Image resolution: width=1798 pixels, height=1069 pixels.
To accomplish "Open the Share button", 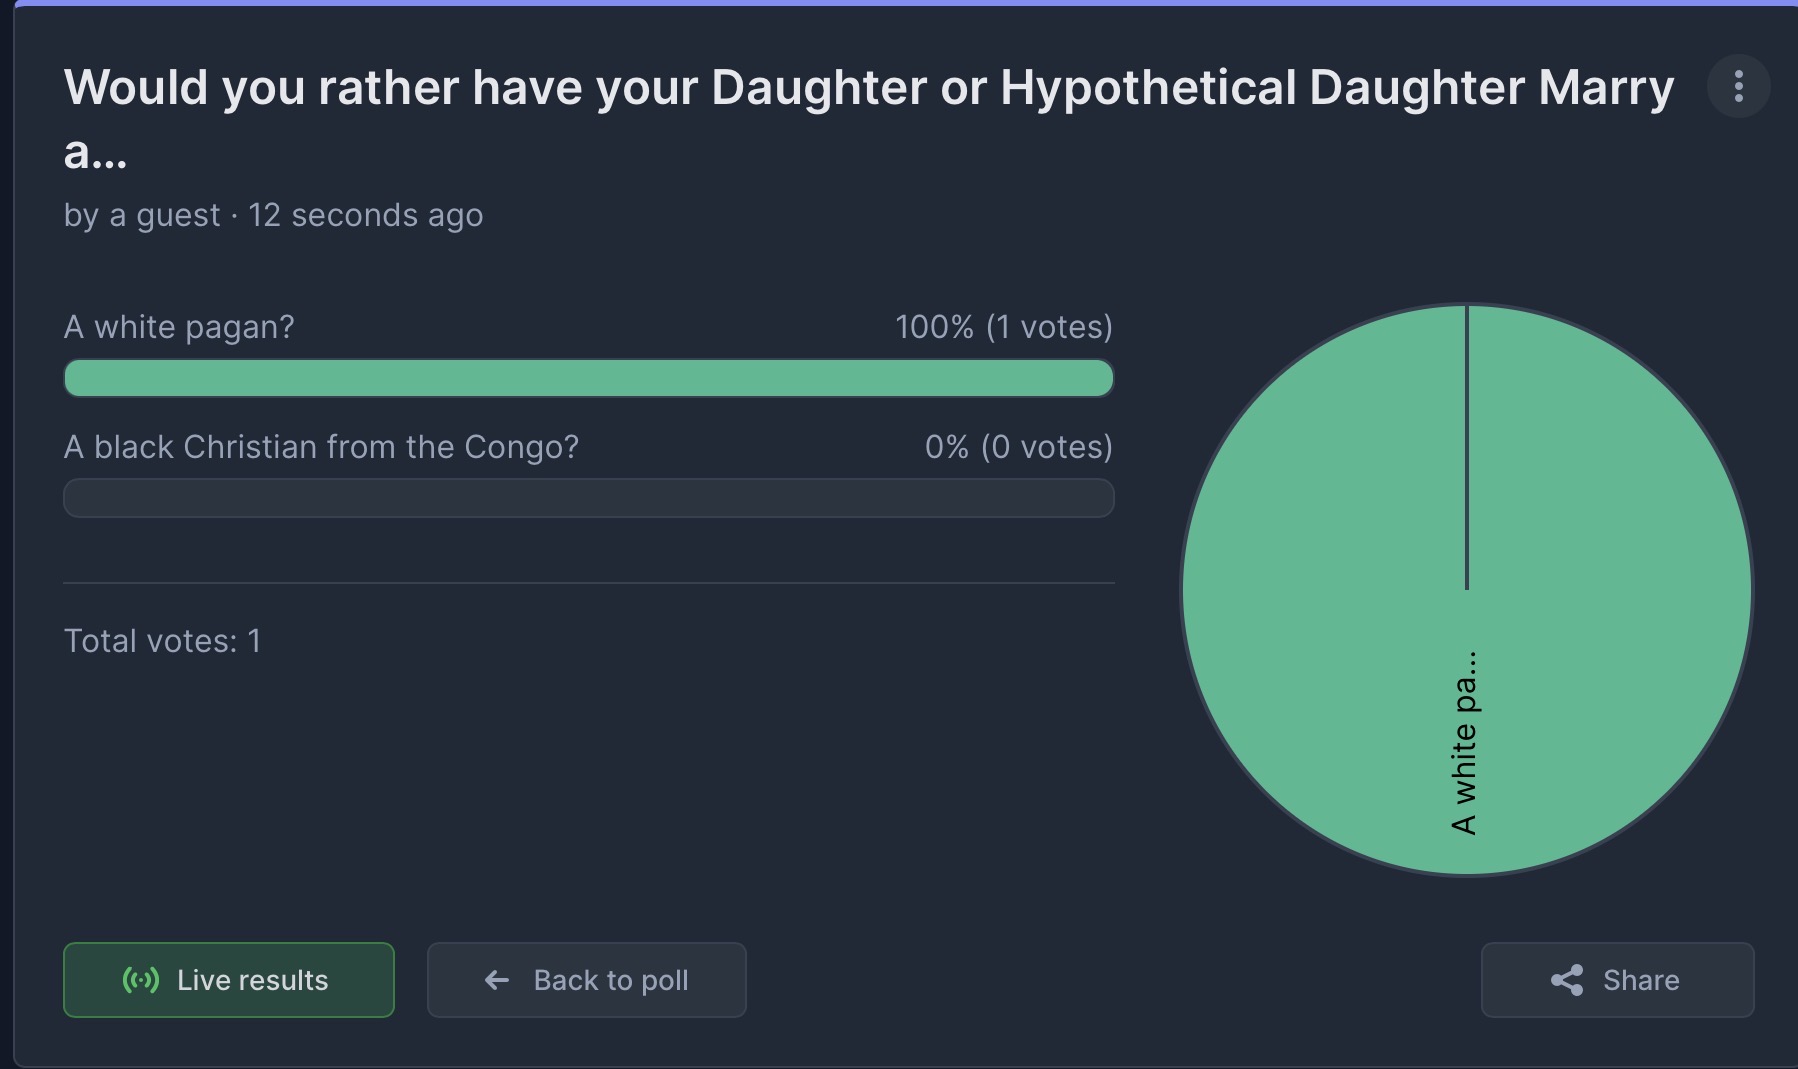I will (1617, 980).
